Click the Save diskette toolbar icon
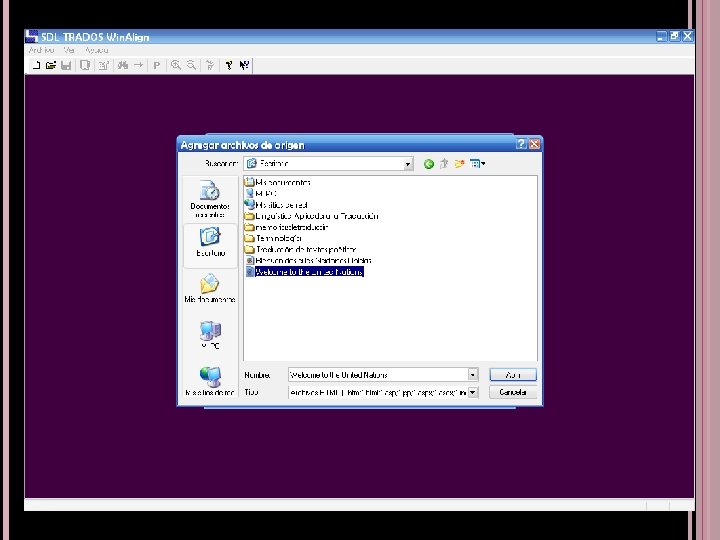 pos(66,65)
